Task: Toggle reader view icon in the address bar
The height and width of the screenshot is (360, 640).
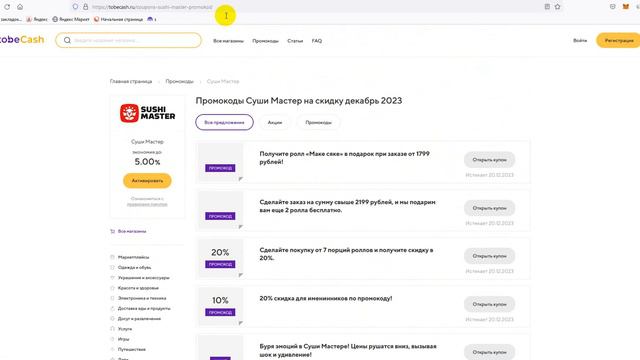Action: (547, 7)
